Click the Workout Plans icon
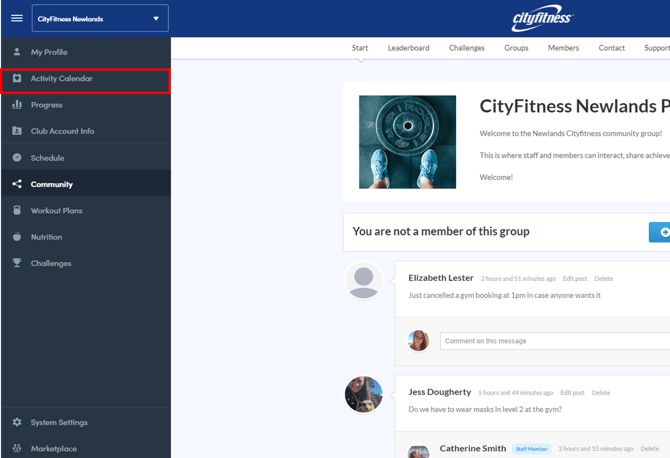670x458 pixels. (x=17, y=211)
